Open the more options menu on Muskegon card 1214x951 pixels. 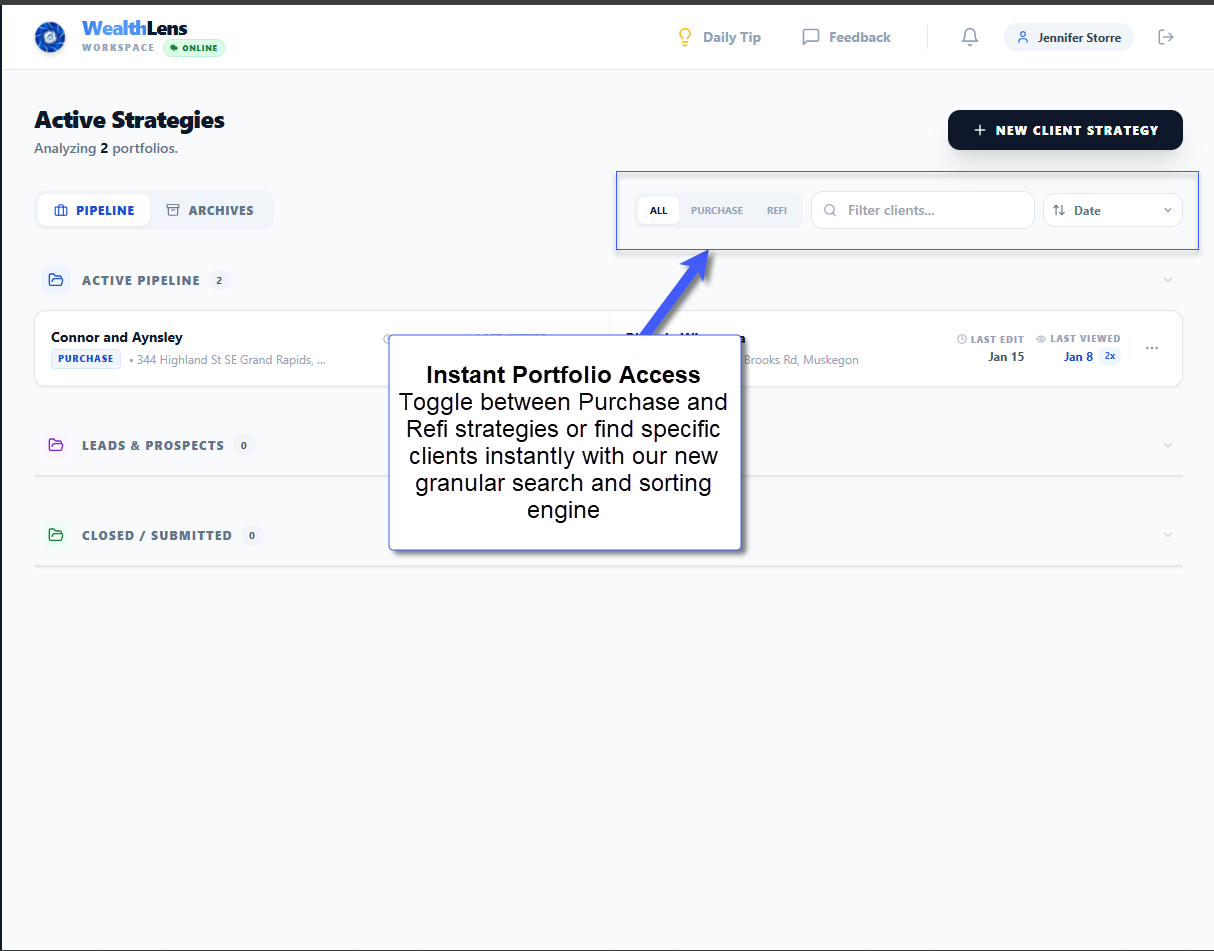tap(1152, 348)
